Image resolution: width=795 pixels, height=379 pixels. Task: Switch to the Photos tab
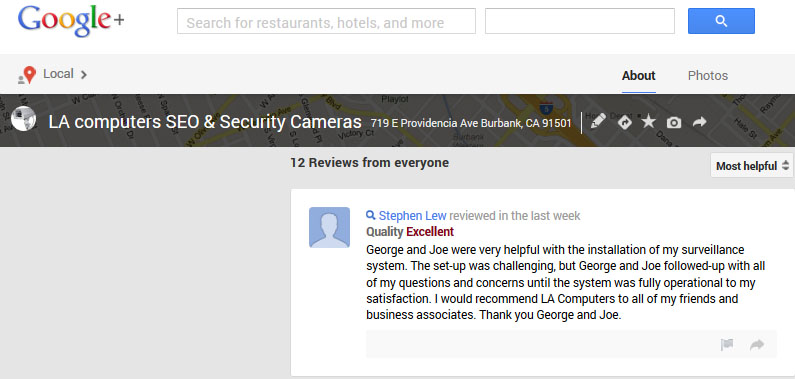[x=707, y=75]
